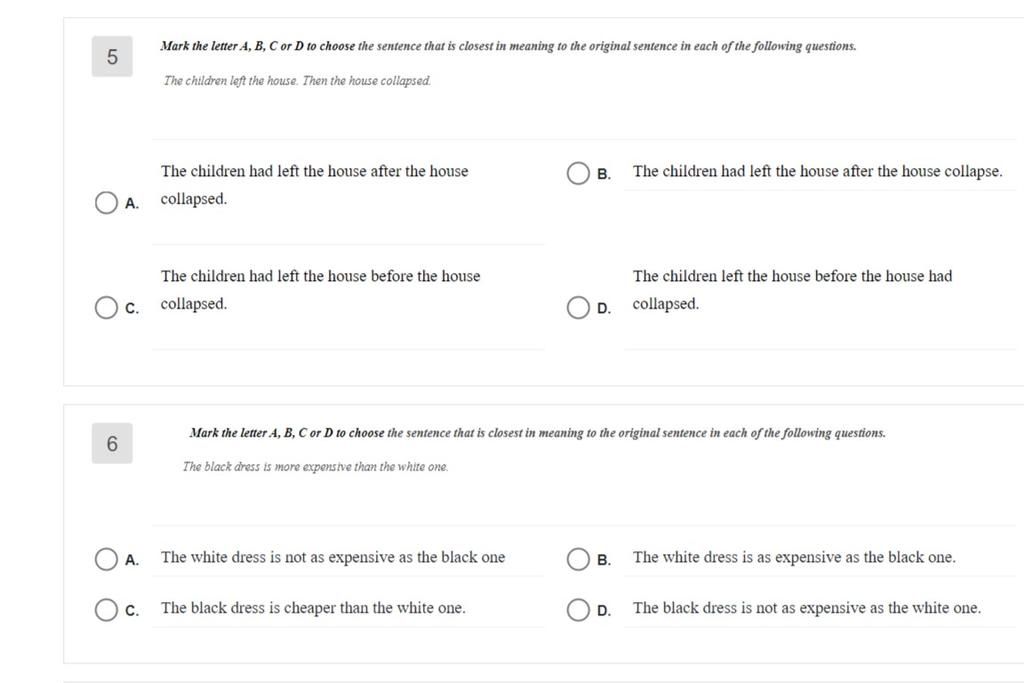The height and width of the screenshot is (683, 1024).
Task: Click the question number 5 badge
Action: pyautogui.click(x=112, y=57)
